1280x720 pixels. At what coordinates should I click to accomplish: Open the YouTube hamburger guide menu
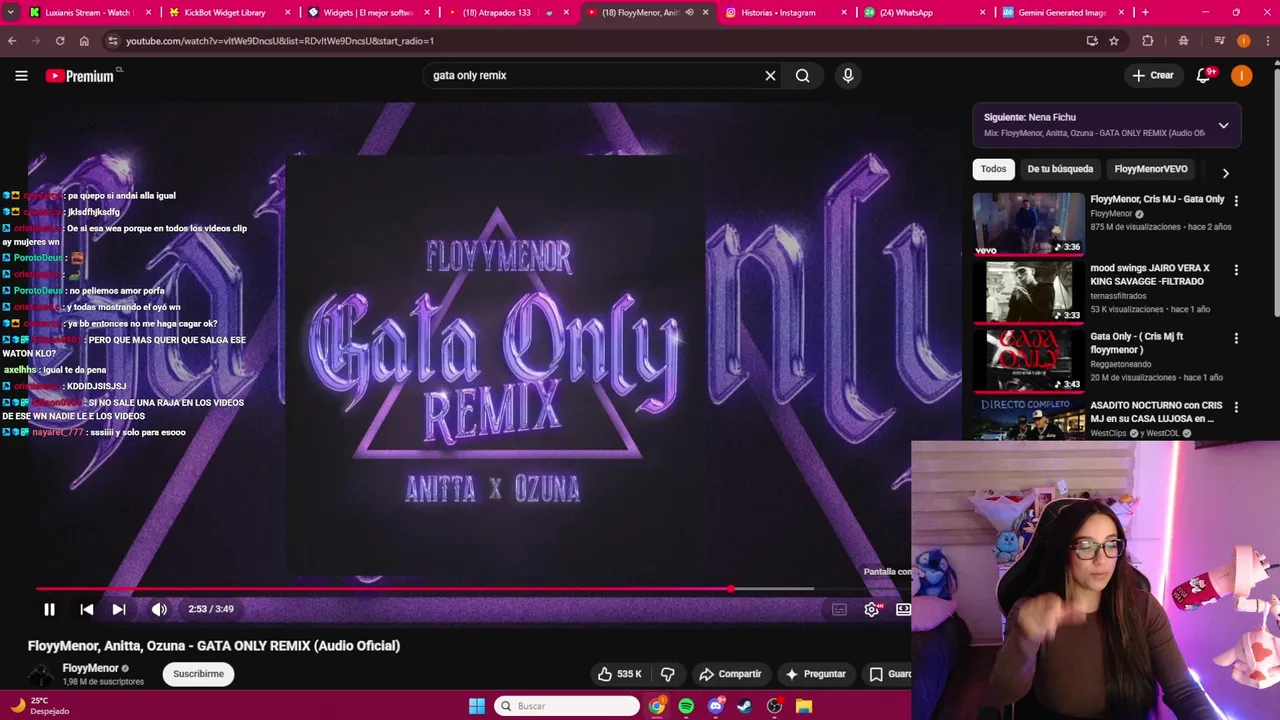pyautogui.click(x=21, y=75)
